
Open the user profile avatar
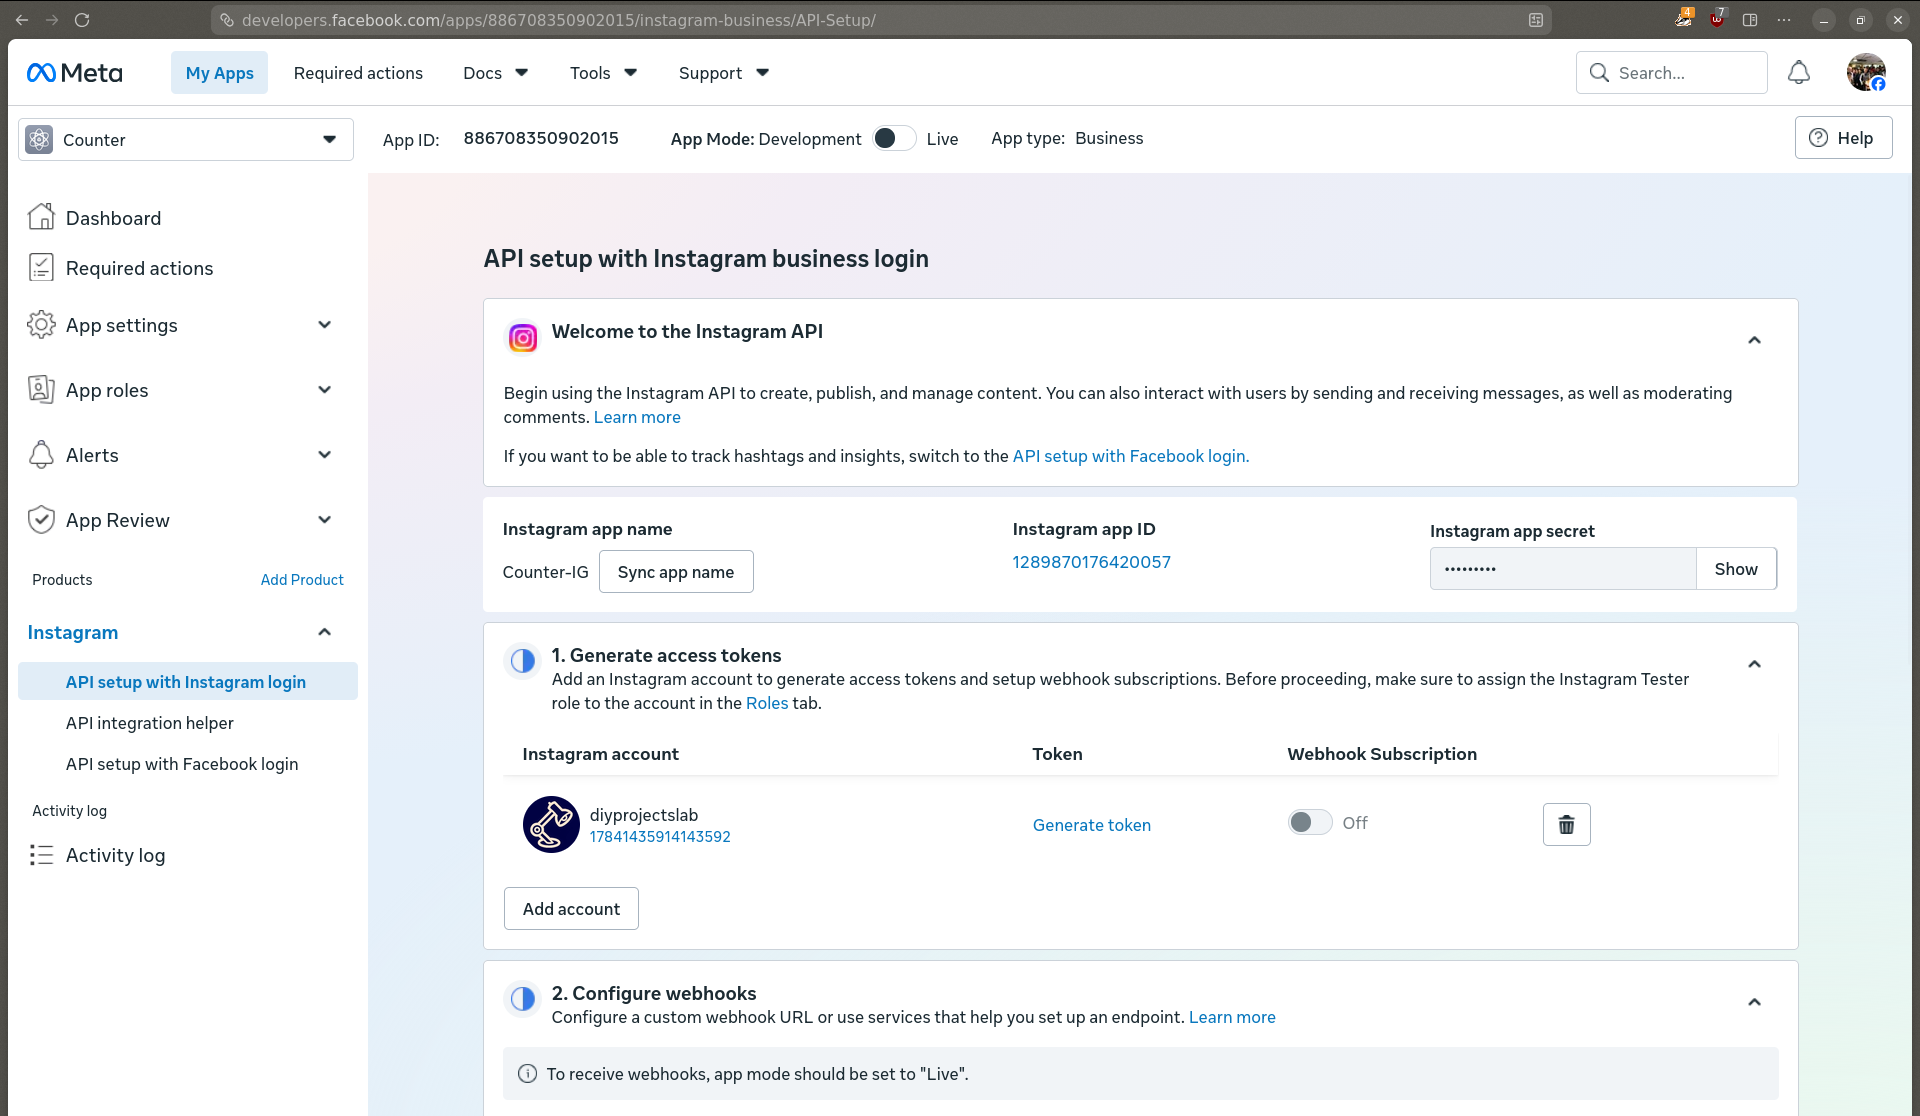[x=1866, y=73]
